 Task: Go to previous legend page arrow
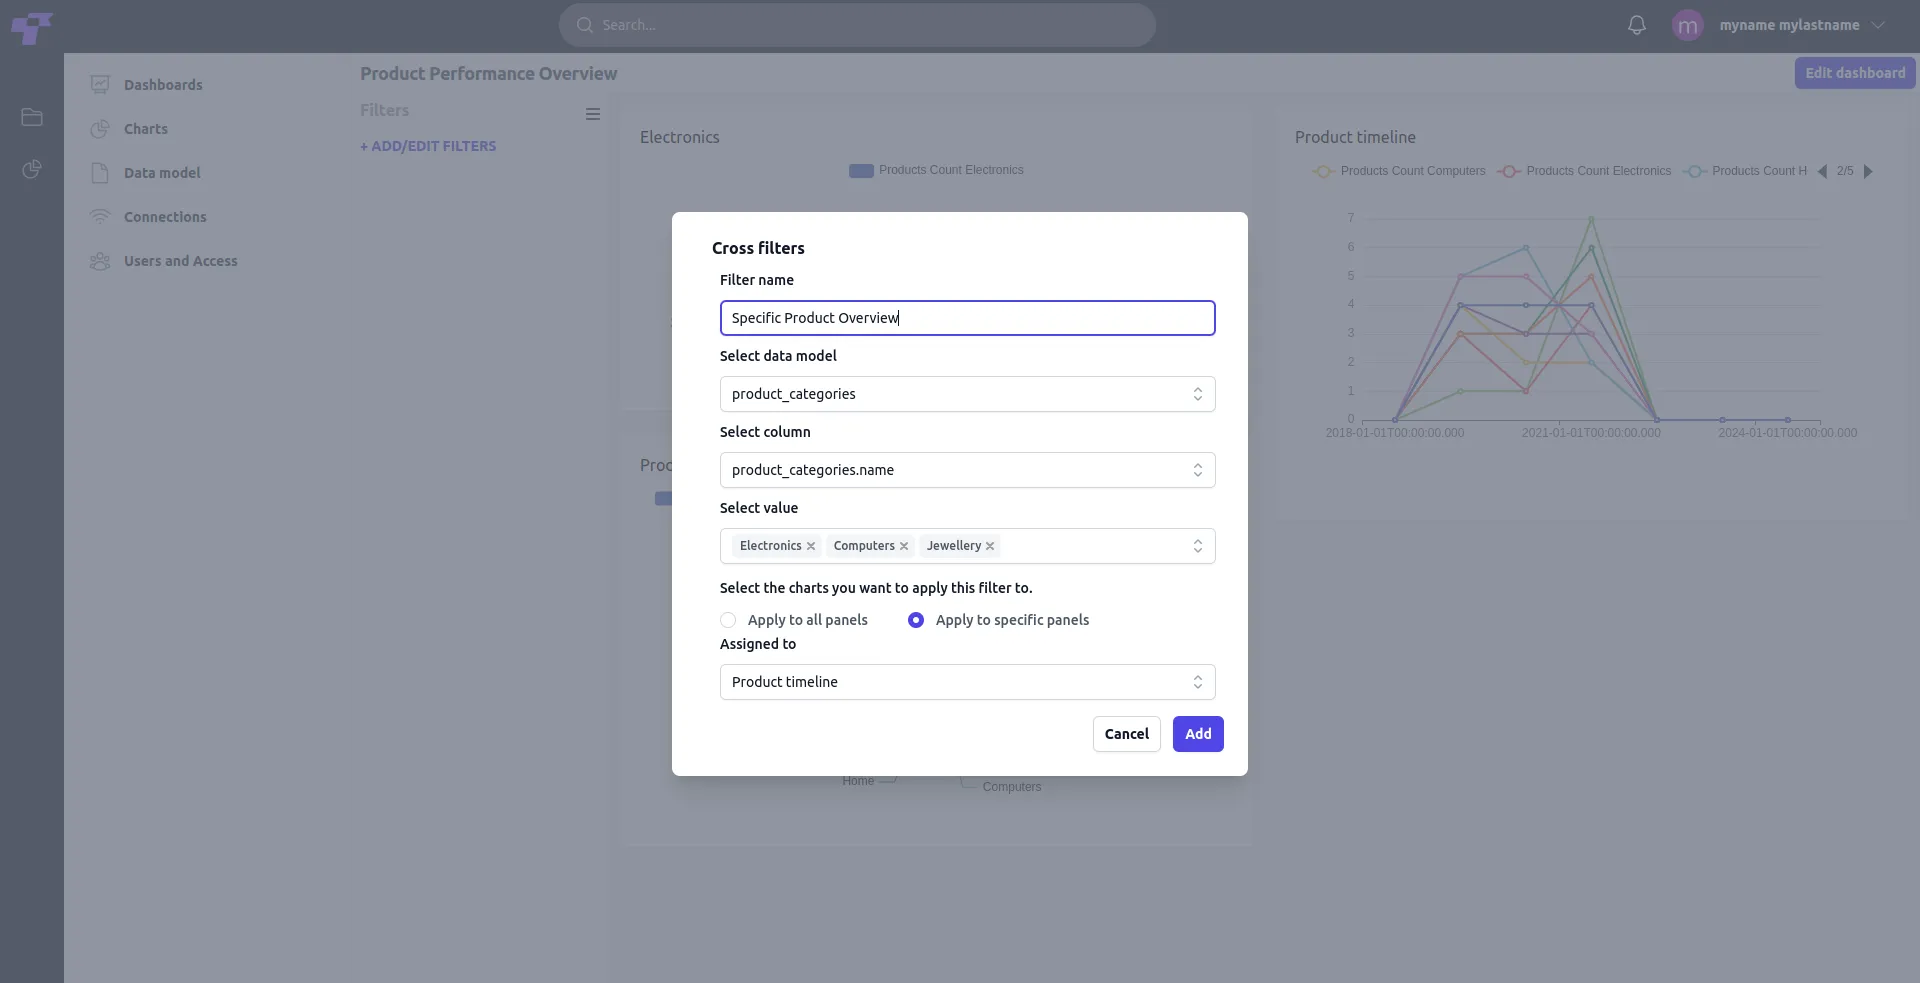tap(1822, 171)
